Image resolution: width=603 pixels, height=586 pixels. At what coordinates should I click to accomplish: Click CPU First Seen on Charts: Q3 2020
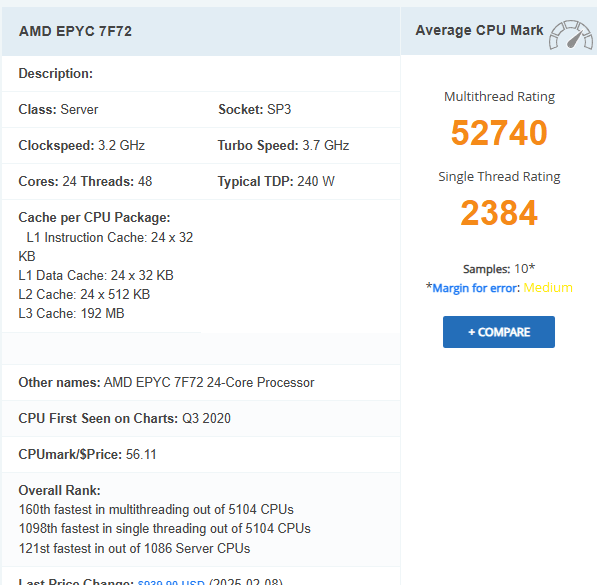pos(125,418)
